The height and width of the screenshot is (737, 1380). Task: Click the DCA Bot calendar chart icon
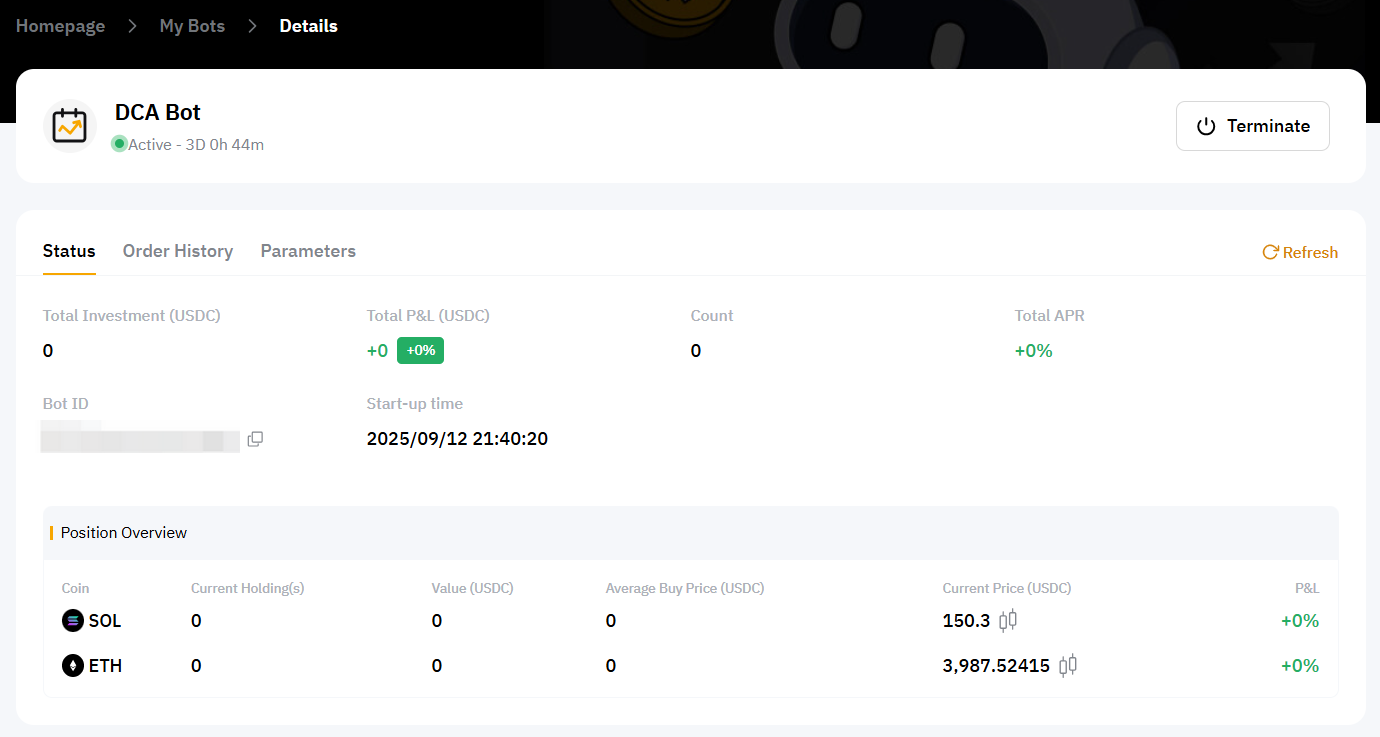[70, 126]
